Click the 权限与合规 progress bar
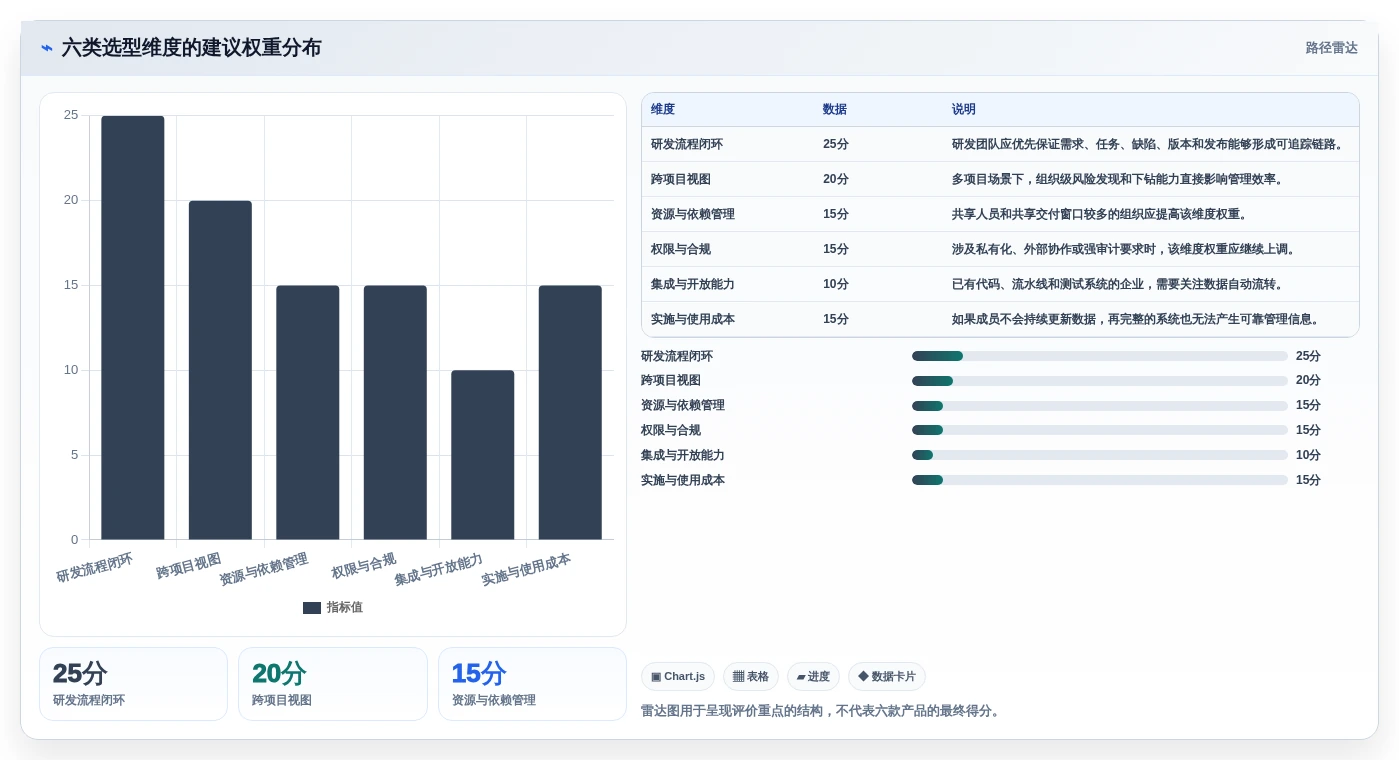This screenshot has height=760, width=1399. point(1100,430)
